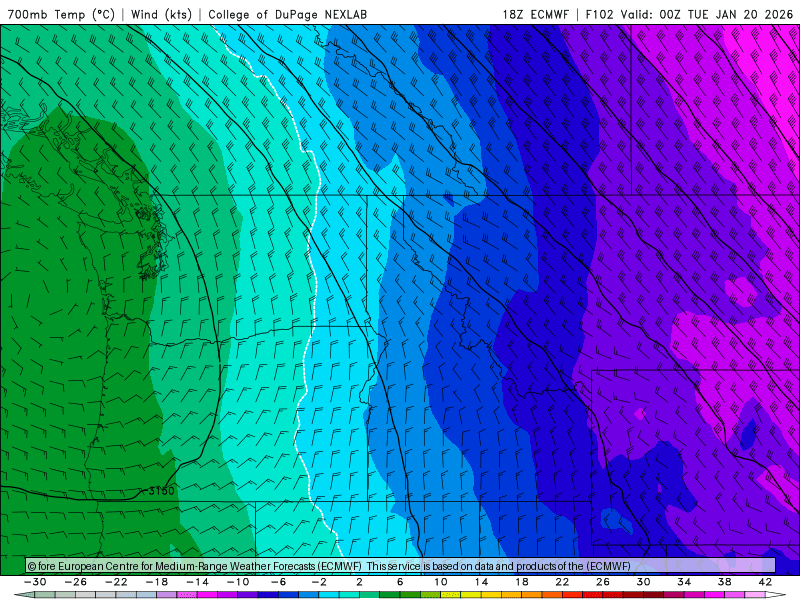
Task: Select the 34 value on the temperature scale
Action: [x=684, y=582]
